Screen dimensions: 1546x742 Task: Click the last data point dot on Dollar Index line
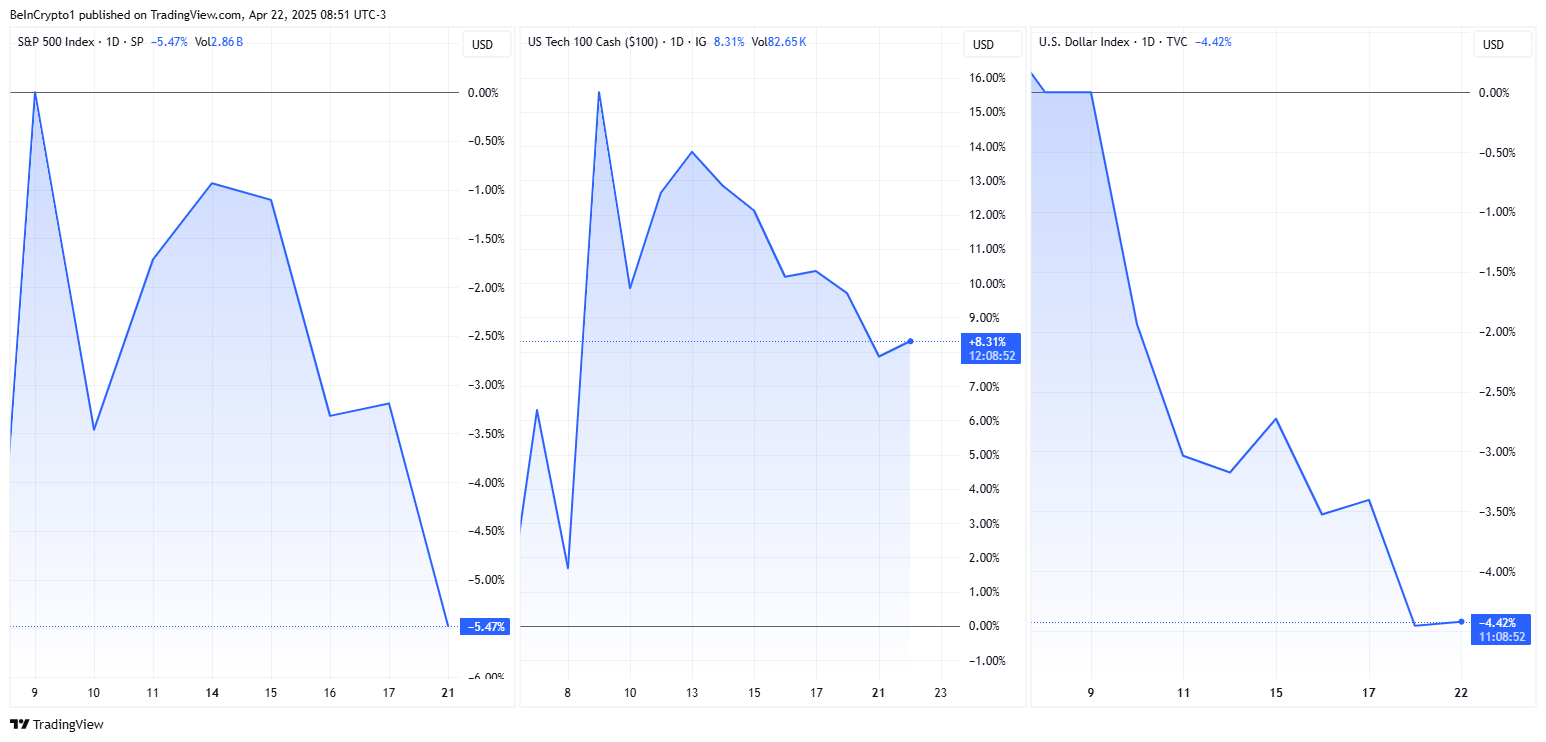1461,621
